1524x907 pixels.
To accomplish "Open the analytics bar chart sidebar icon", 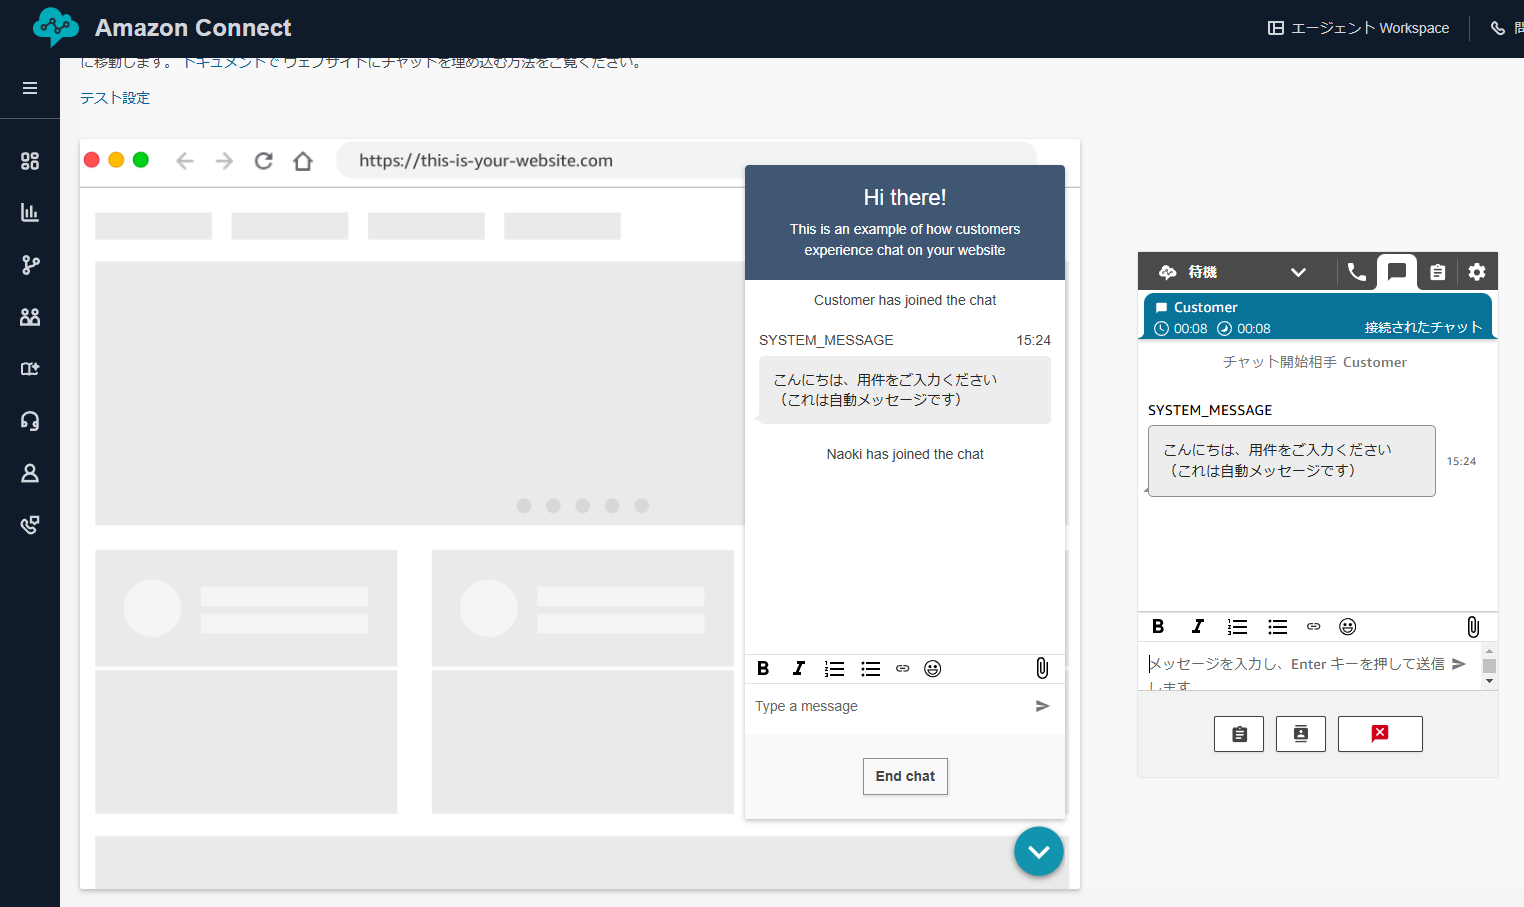I will pyautogui.click(x=30, y=213).
